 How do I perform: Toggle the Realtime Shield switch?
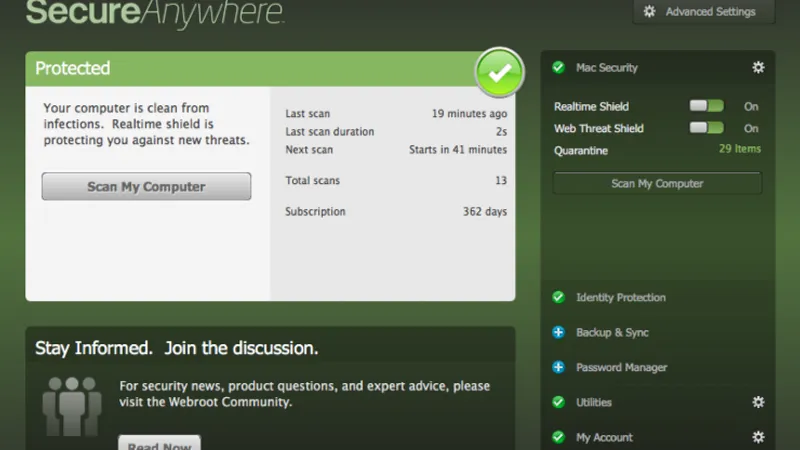tap(706, 106)
